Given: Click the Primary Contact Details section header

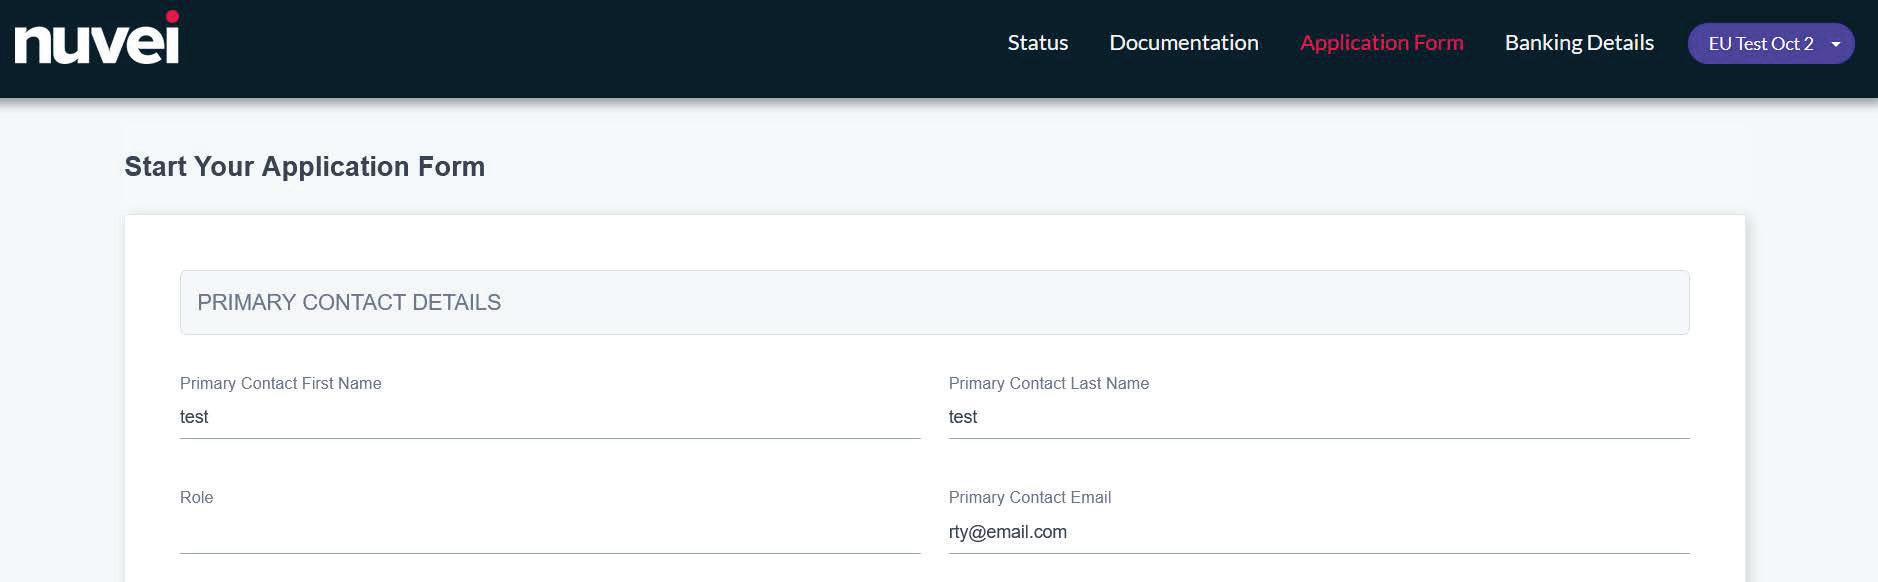Looking at the screenshot, I should coord(934,302).
